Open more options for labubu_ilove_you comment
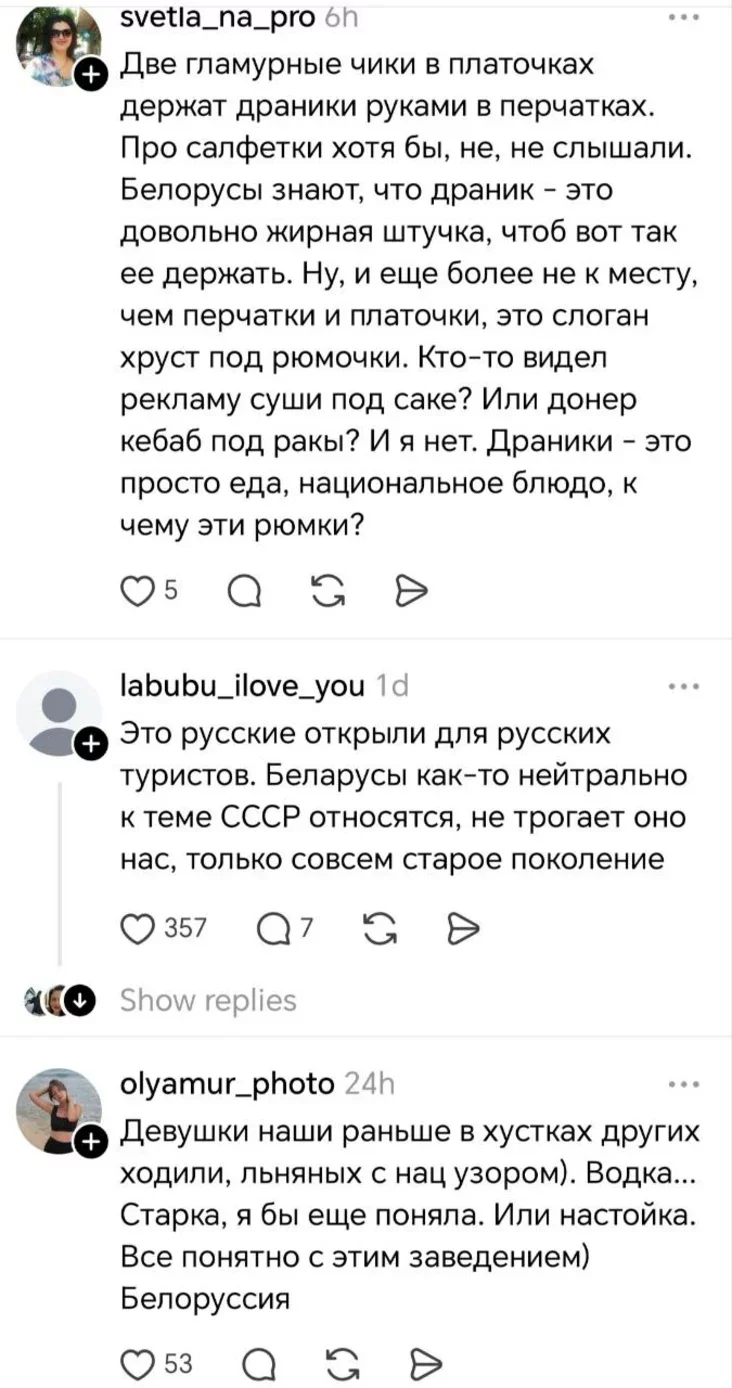The height and width of the screenshot is (1388, 732). tap(688, 687)
